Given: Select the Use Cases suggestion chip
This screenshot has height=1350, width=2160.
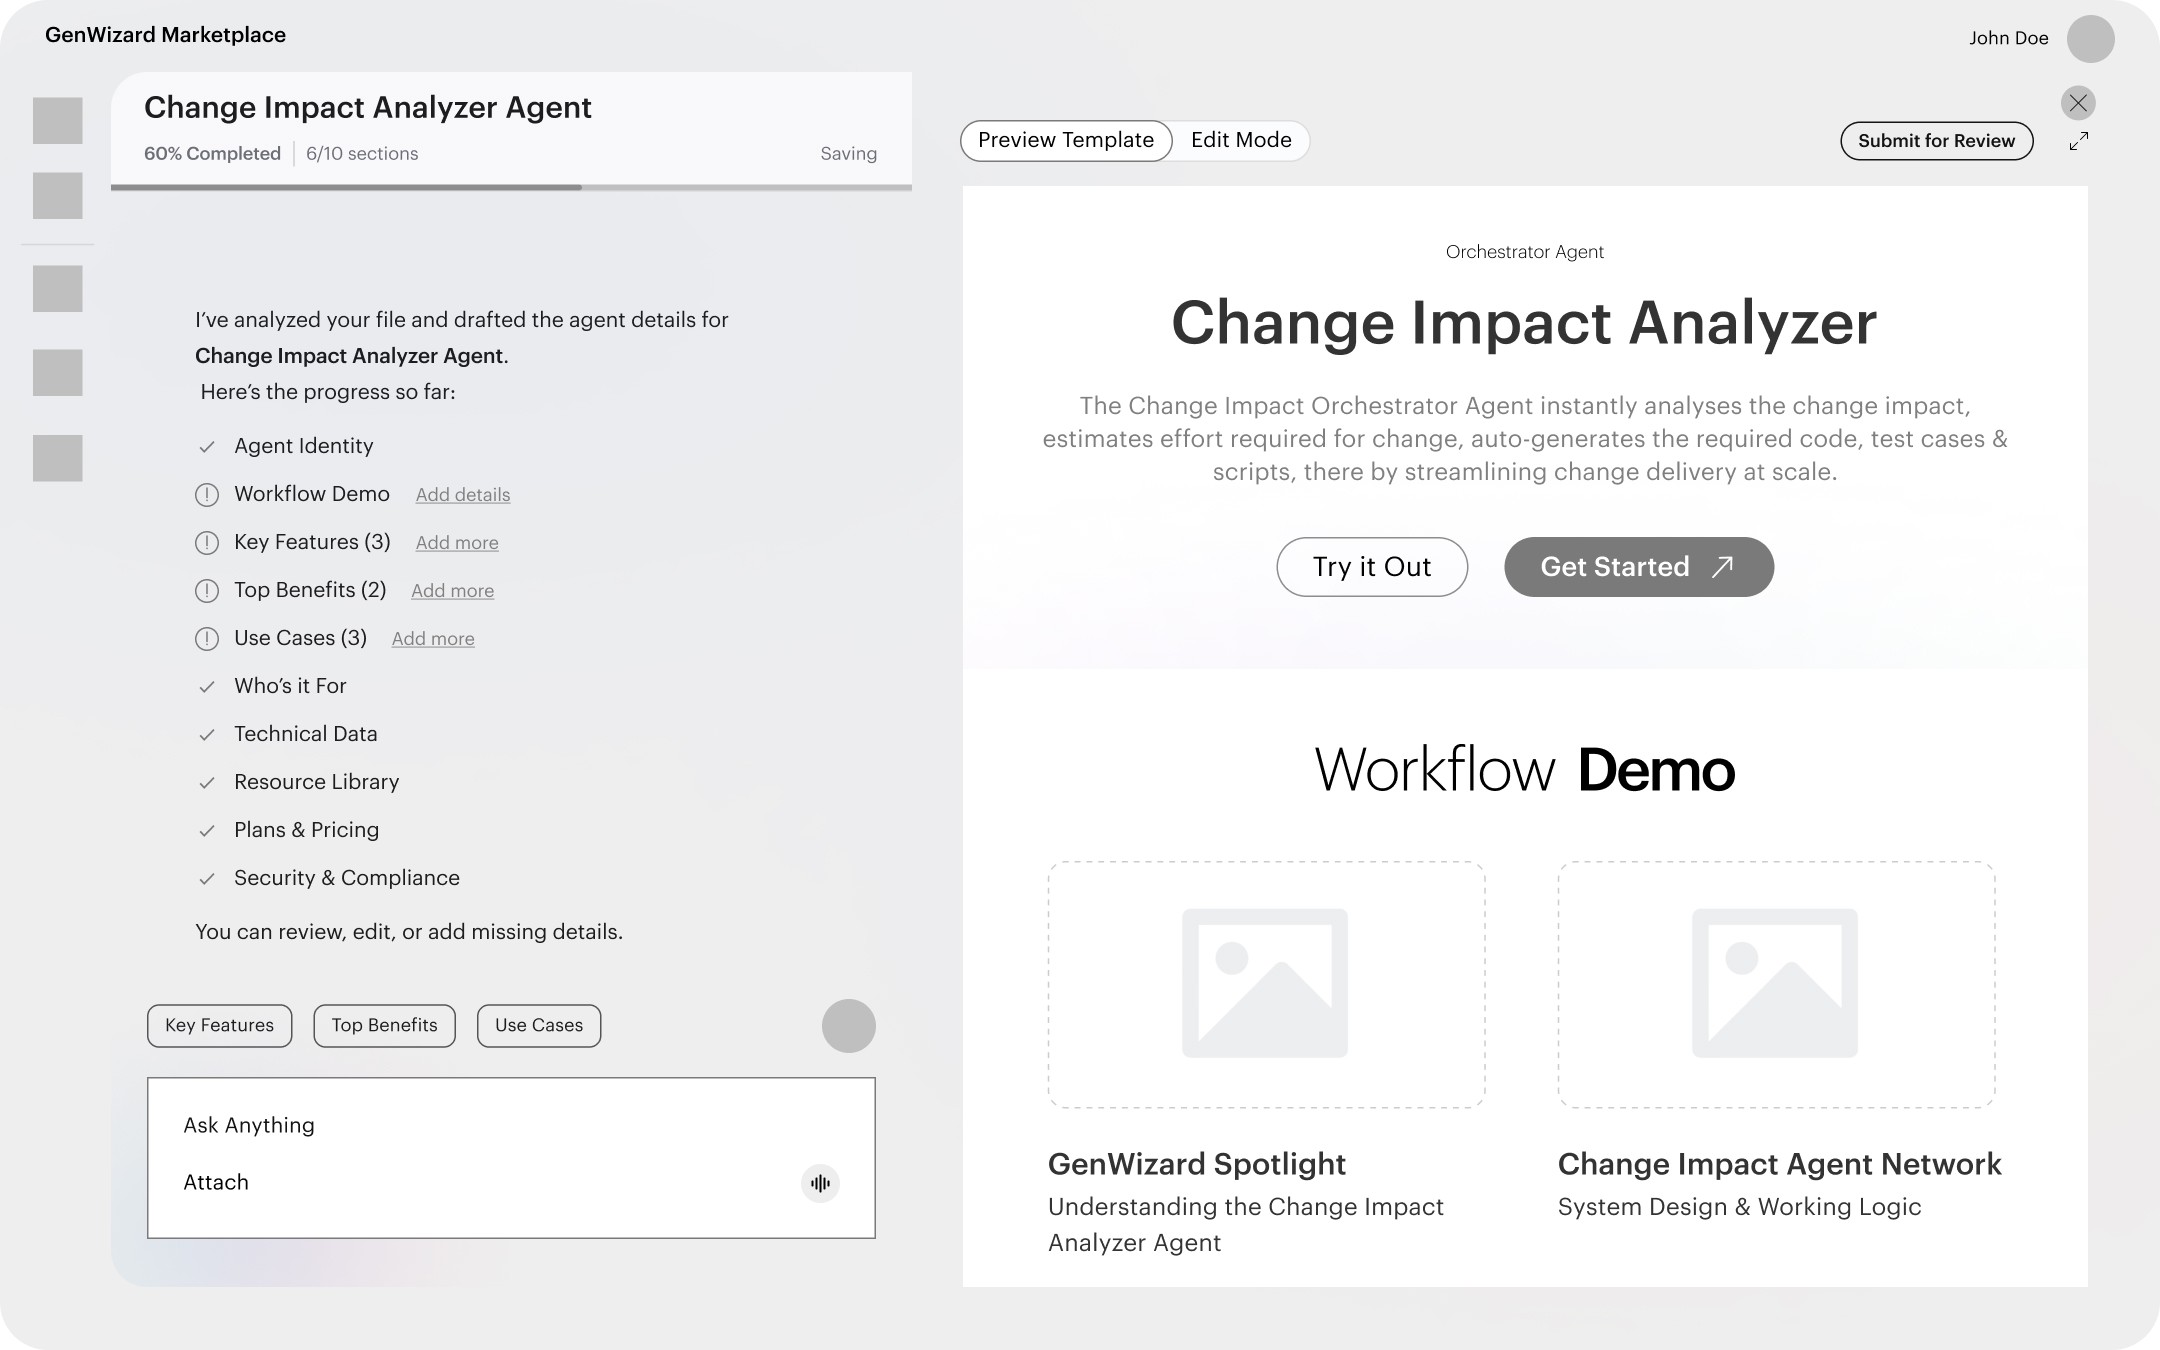Looking at the screenshot, I should coord(538,1026).
